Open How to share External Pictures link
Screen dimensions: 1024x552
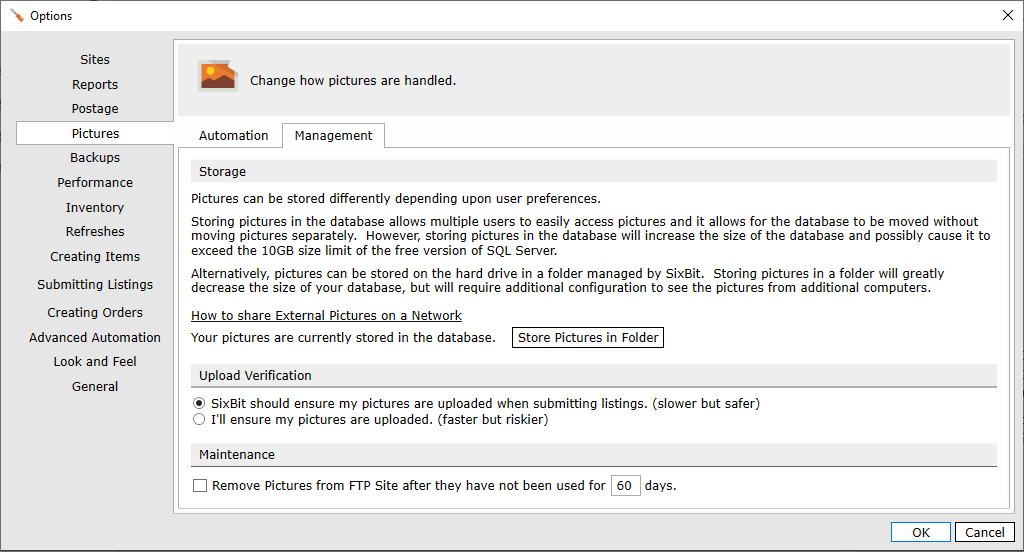326,316
